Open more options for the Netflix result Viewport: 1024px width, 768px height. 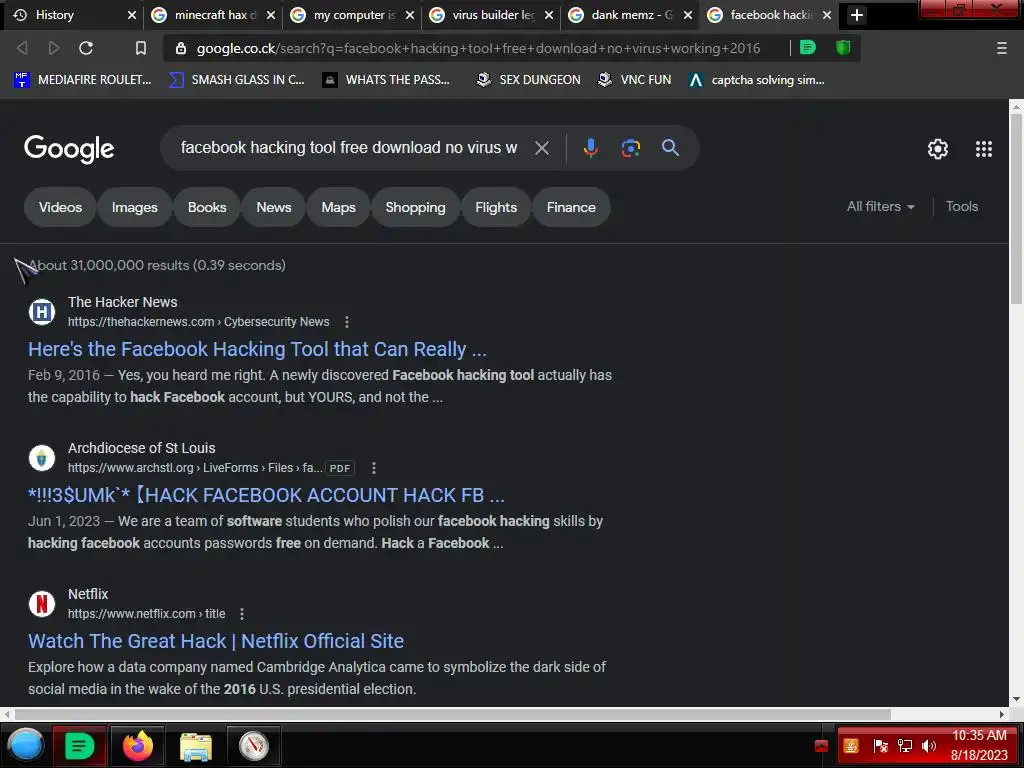point(242,614)
